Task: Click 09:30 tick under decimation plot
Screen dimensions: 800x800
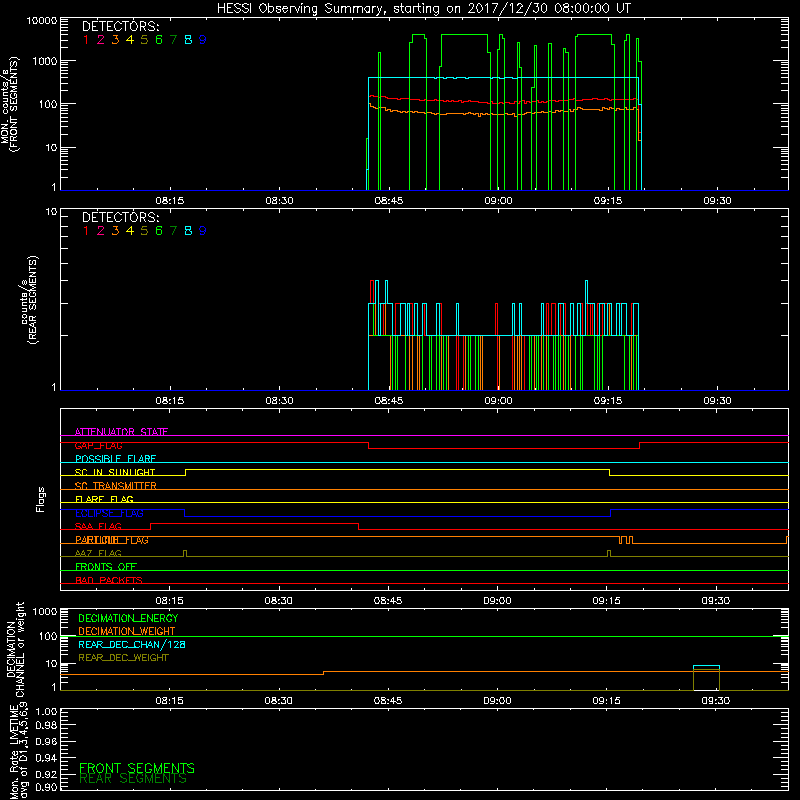Action: [716, 701]
